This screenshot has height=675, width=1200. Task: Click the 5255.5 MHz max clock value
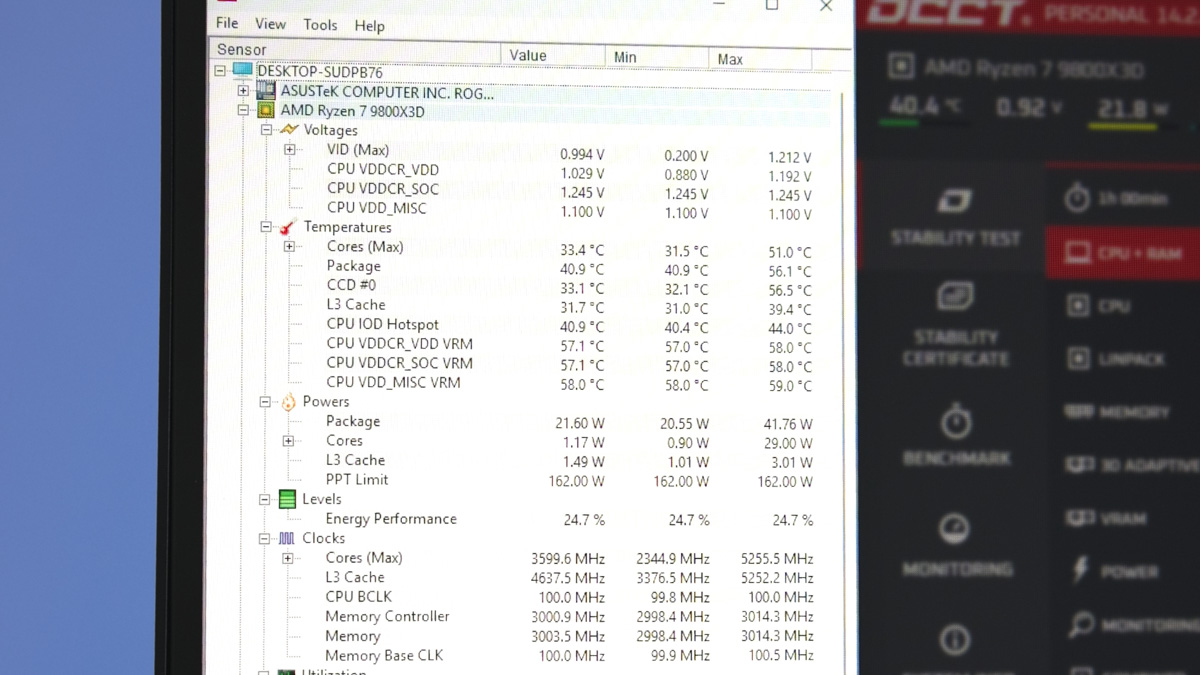pyautogui.click(x=777, y=560)
